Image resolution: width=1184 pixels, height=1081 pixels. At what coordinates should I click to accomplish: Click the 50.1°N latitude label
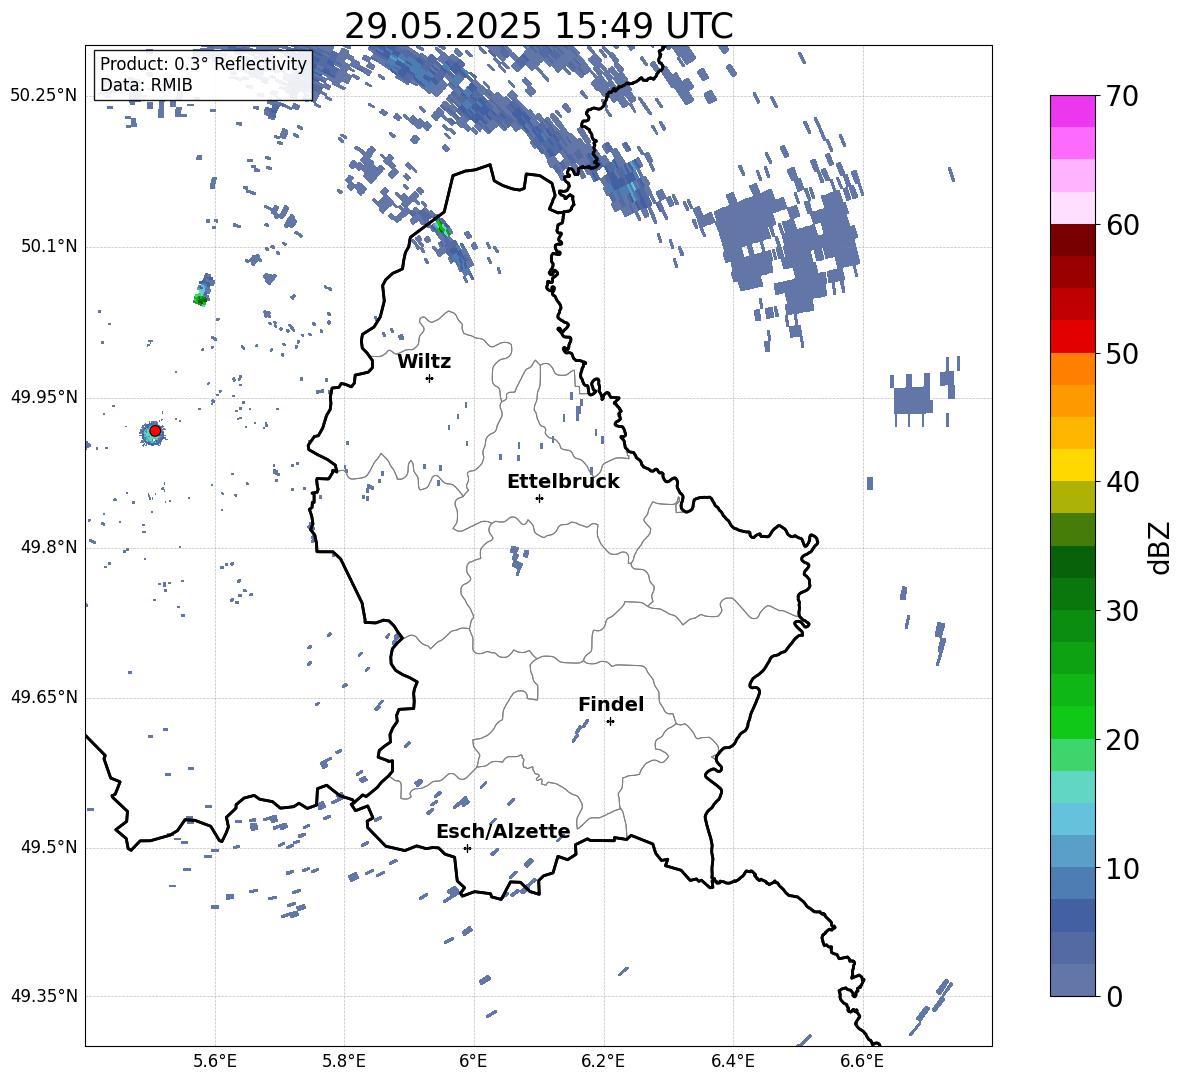49,246
